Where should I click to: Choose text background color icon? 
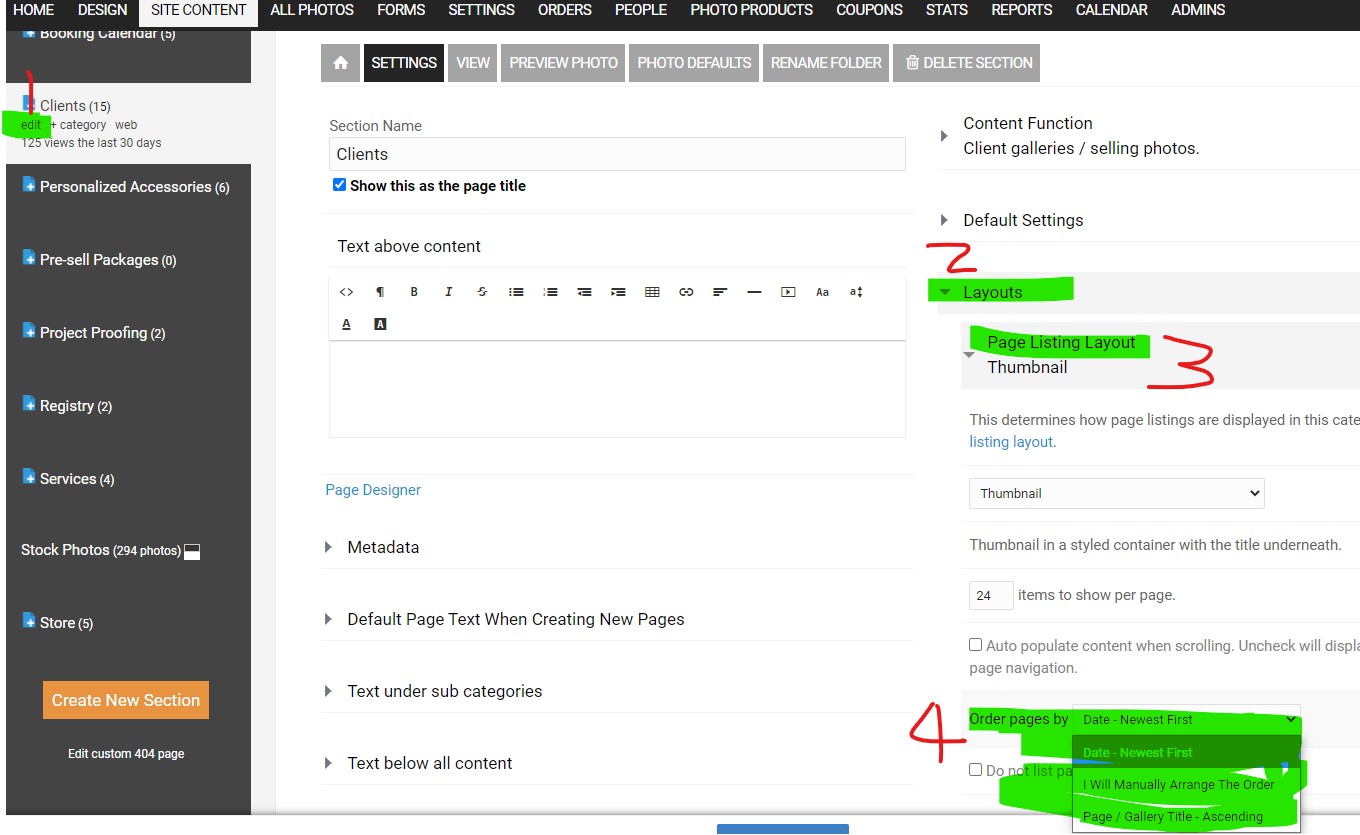click(380, 324)
